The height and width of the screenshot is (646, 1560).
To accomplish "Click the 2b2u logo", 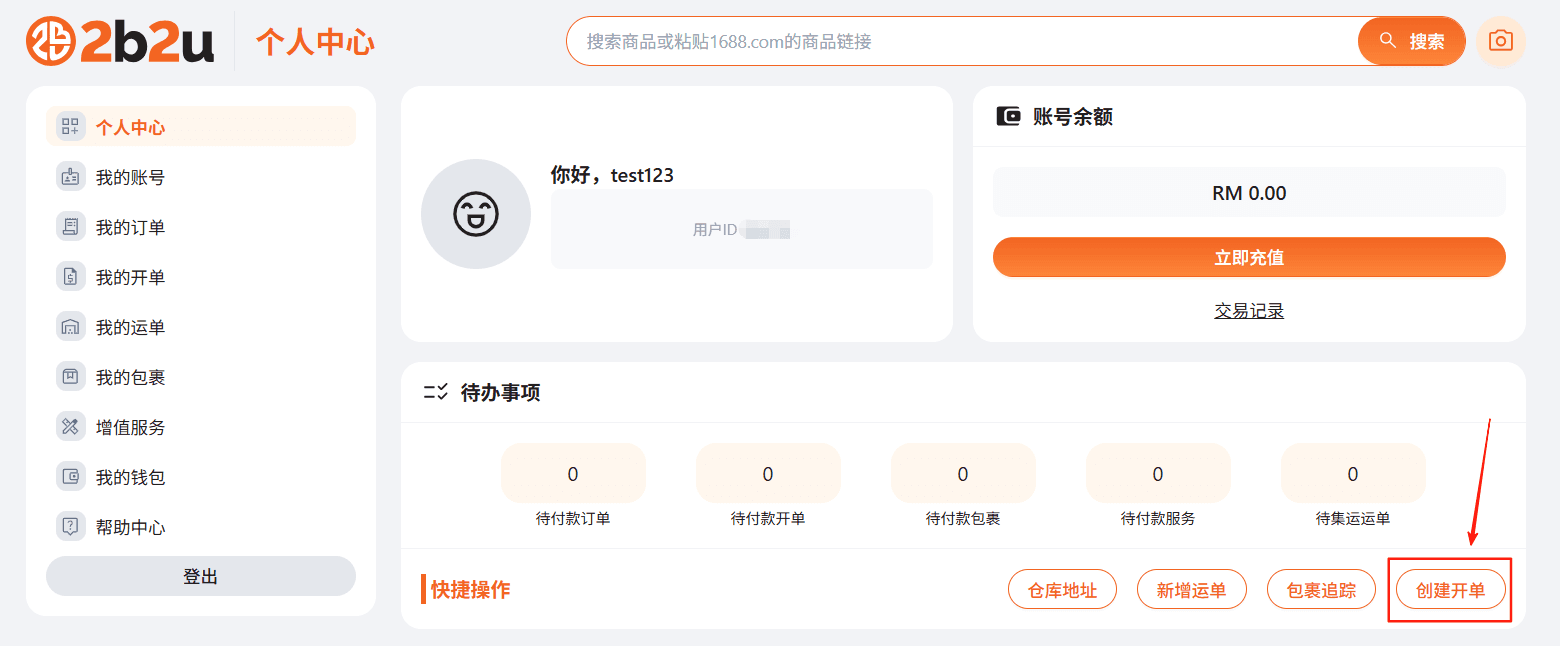I will point(120,40).
